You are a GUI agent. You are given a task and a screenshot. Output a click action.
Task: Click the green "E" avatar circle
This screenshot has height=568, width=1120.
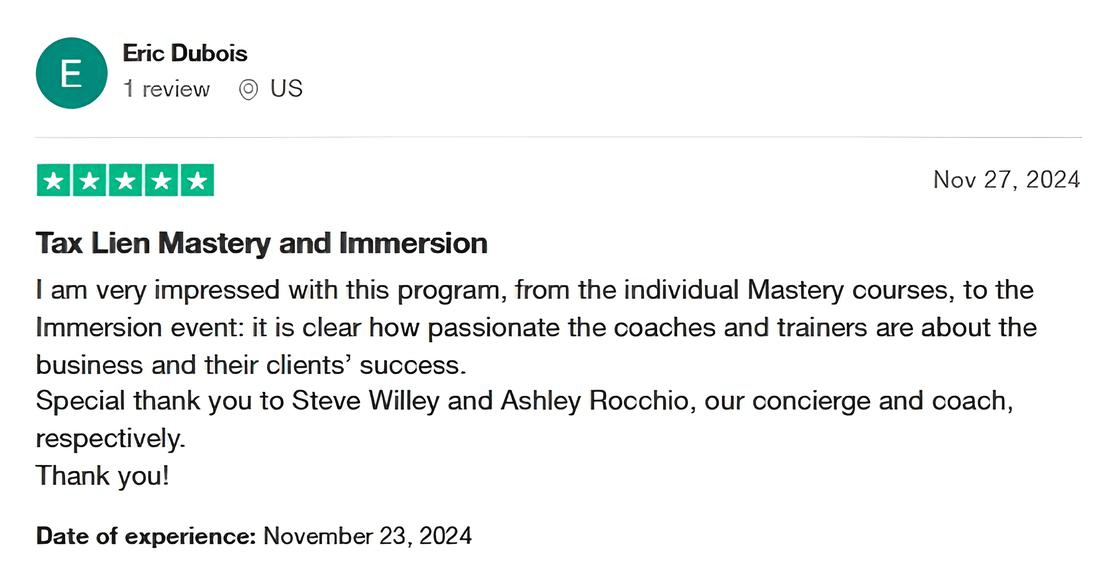(x=71, y=73)
